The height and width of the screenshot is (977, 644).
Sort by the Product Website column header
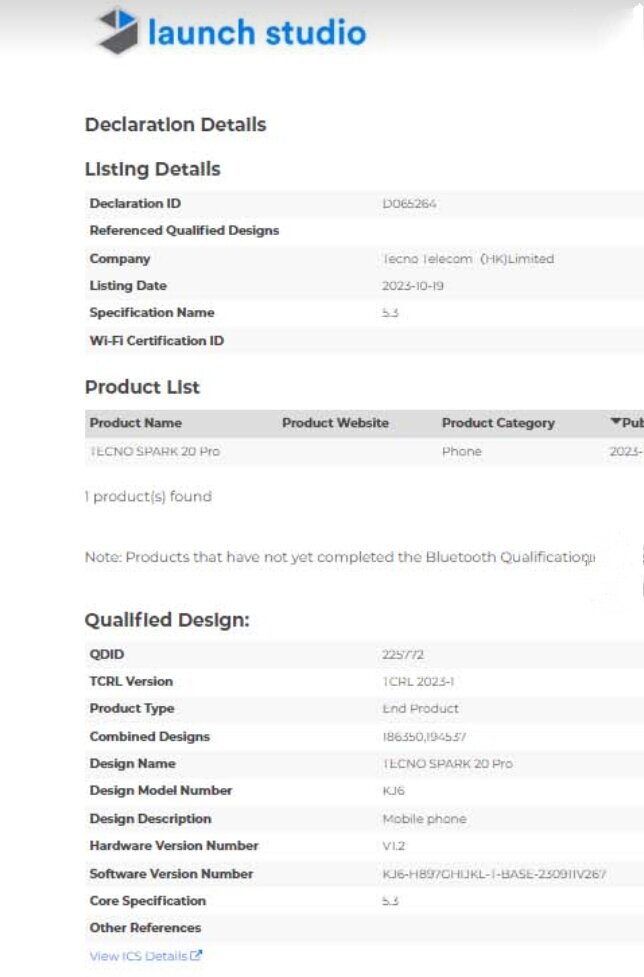tap(335, 423)
